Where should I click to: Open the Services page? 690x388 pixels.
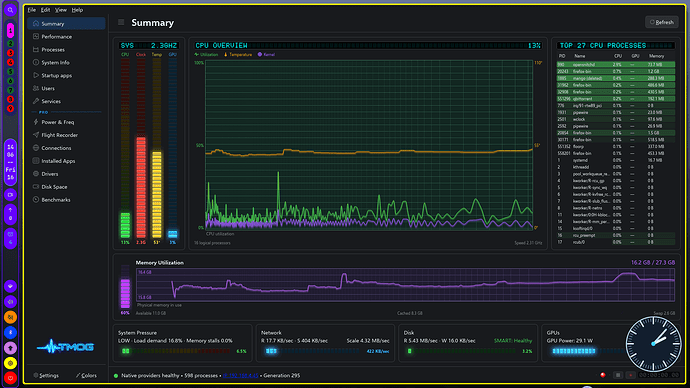pyautogui.click(x=66, y=101)
